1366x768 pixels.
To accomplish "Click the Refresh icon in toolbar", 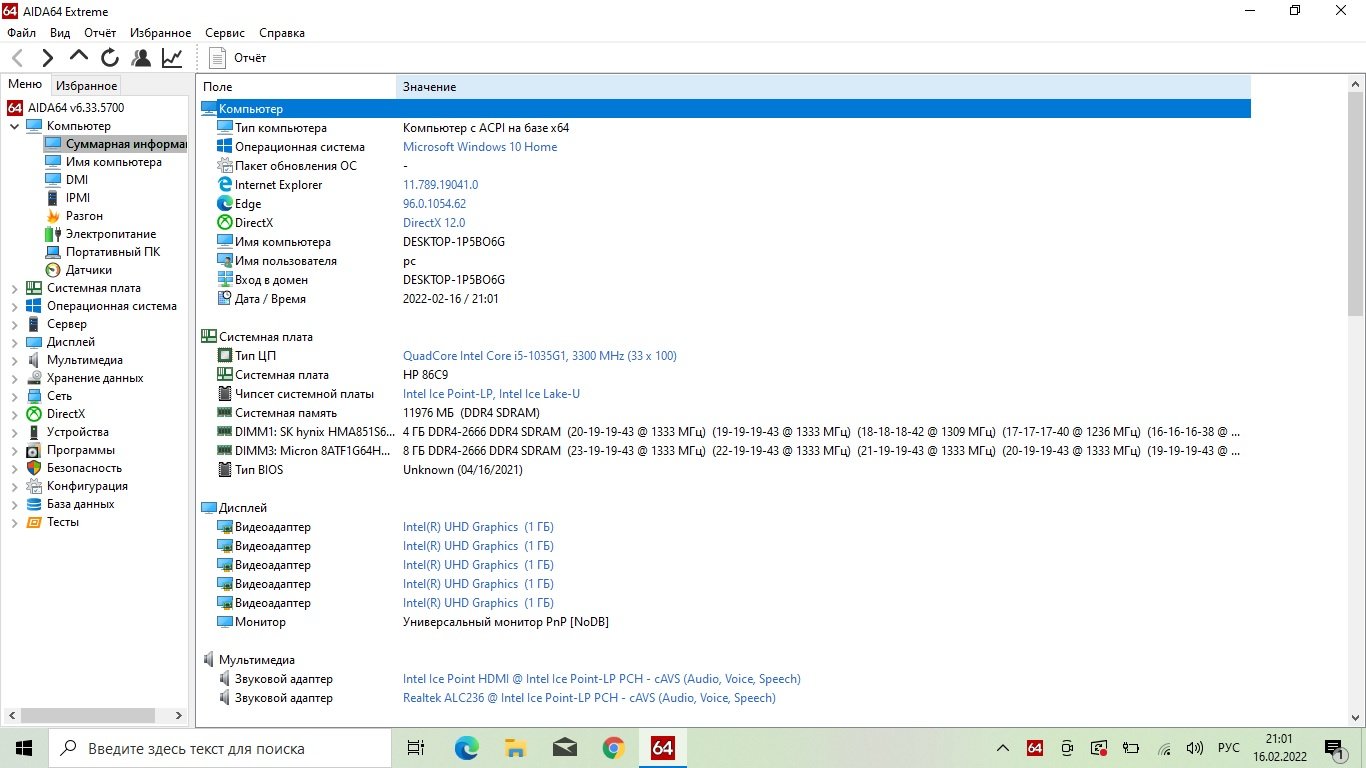I will [x=110, y=58].
